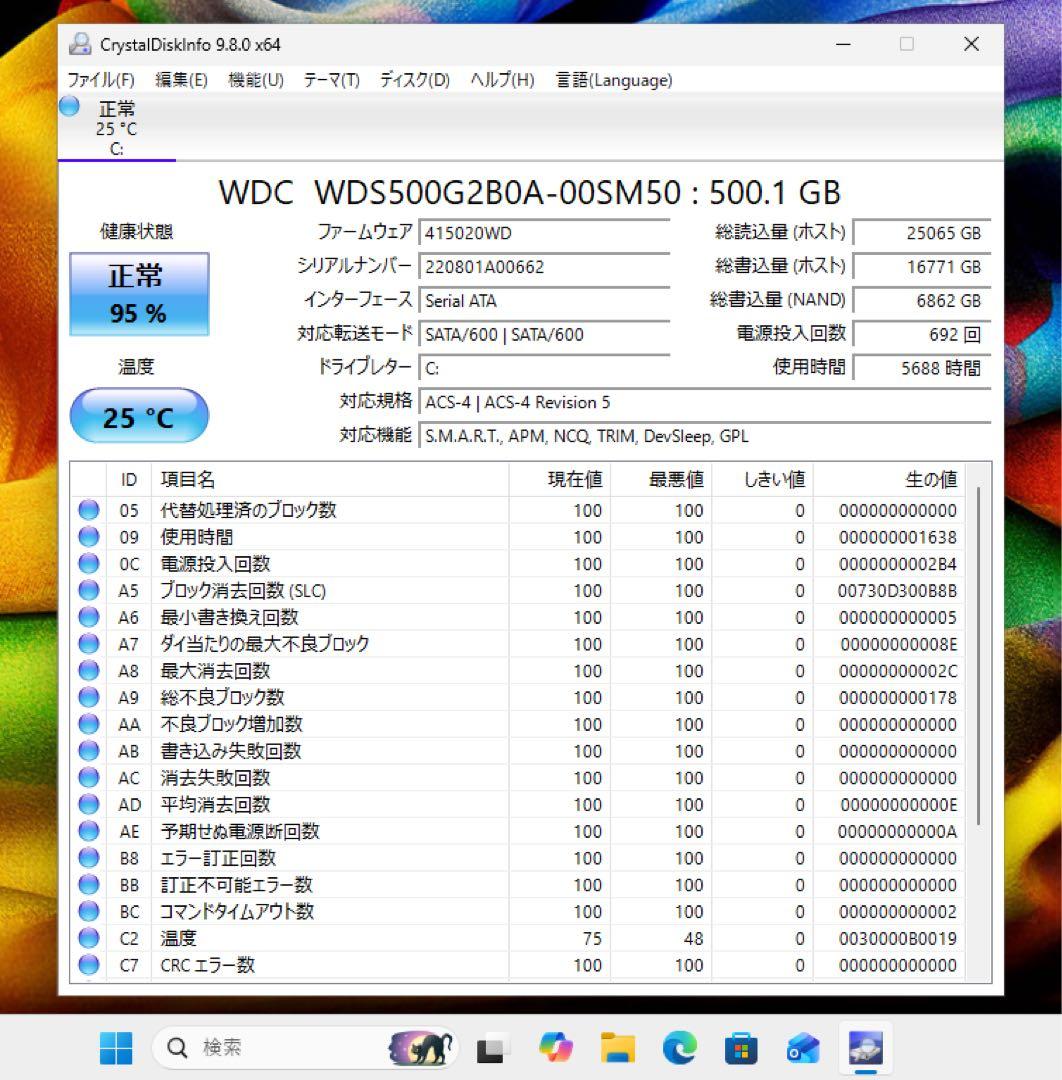Click status circle for row 0C 電源投入回数
Screen dimensions: 1062x1080
pyautogui.click(x=89, y=563)
